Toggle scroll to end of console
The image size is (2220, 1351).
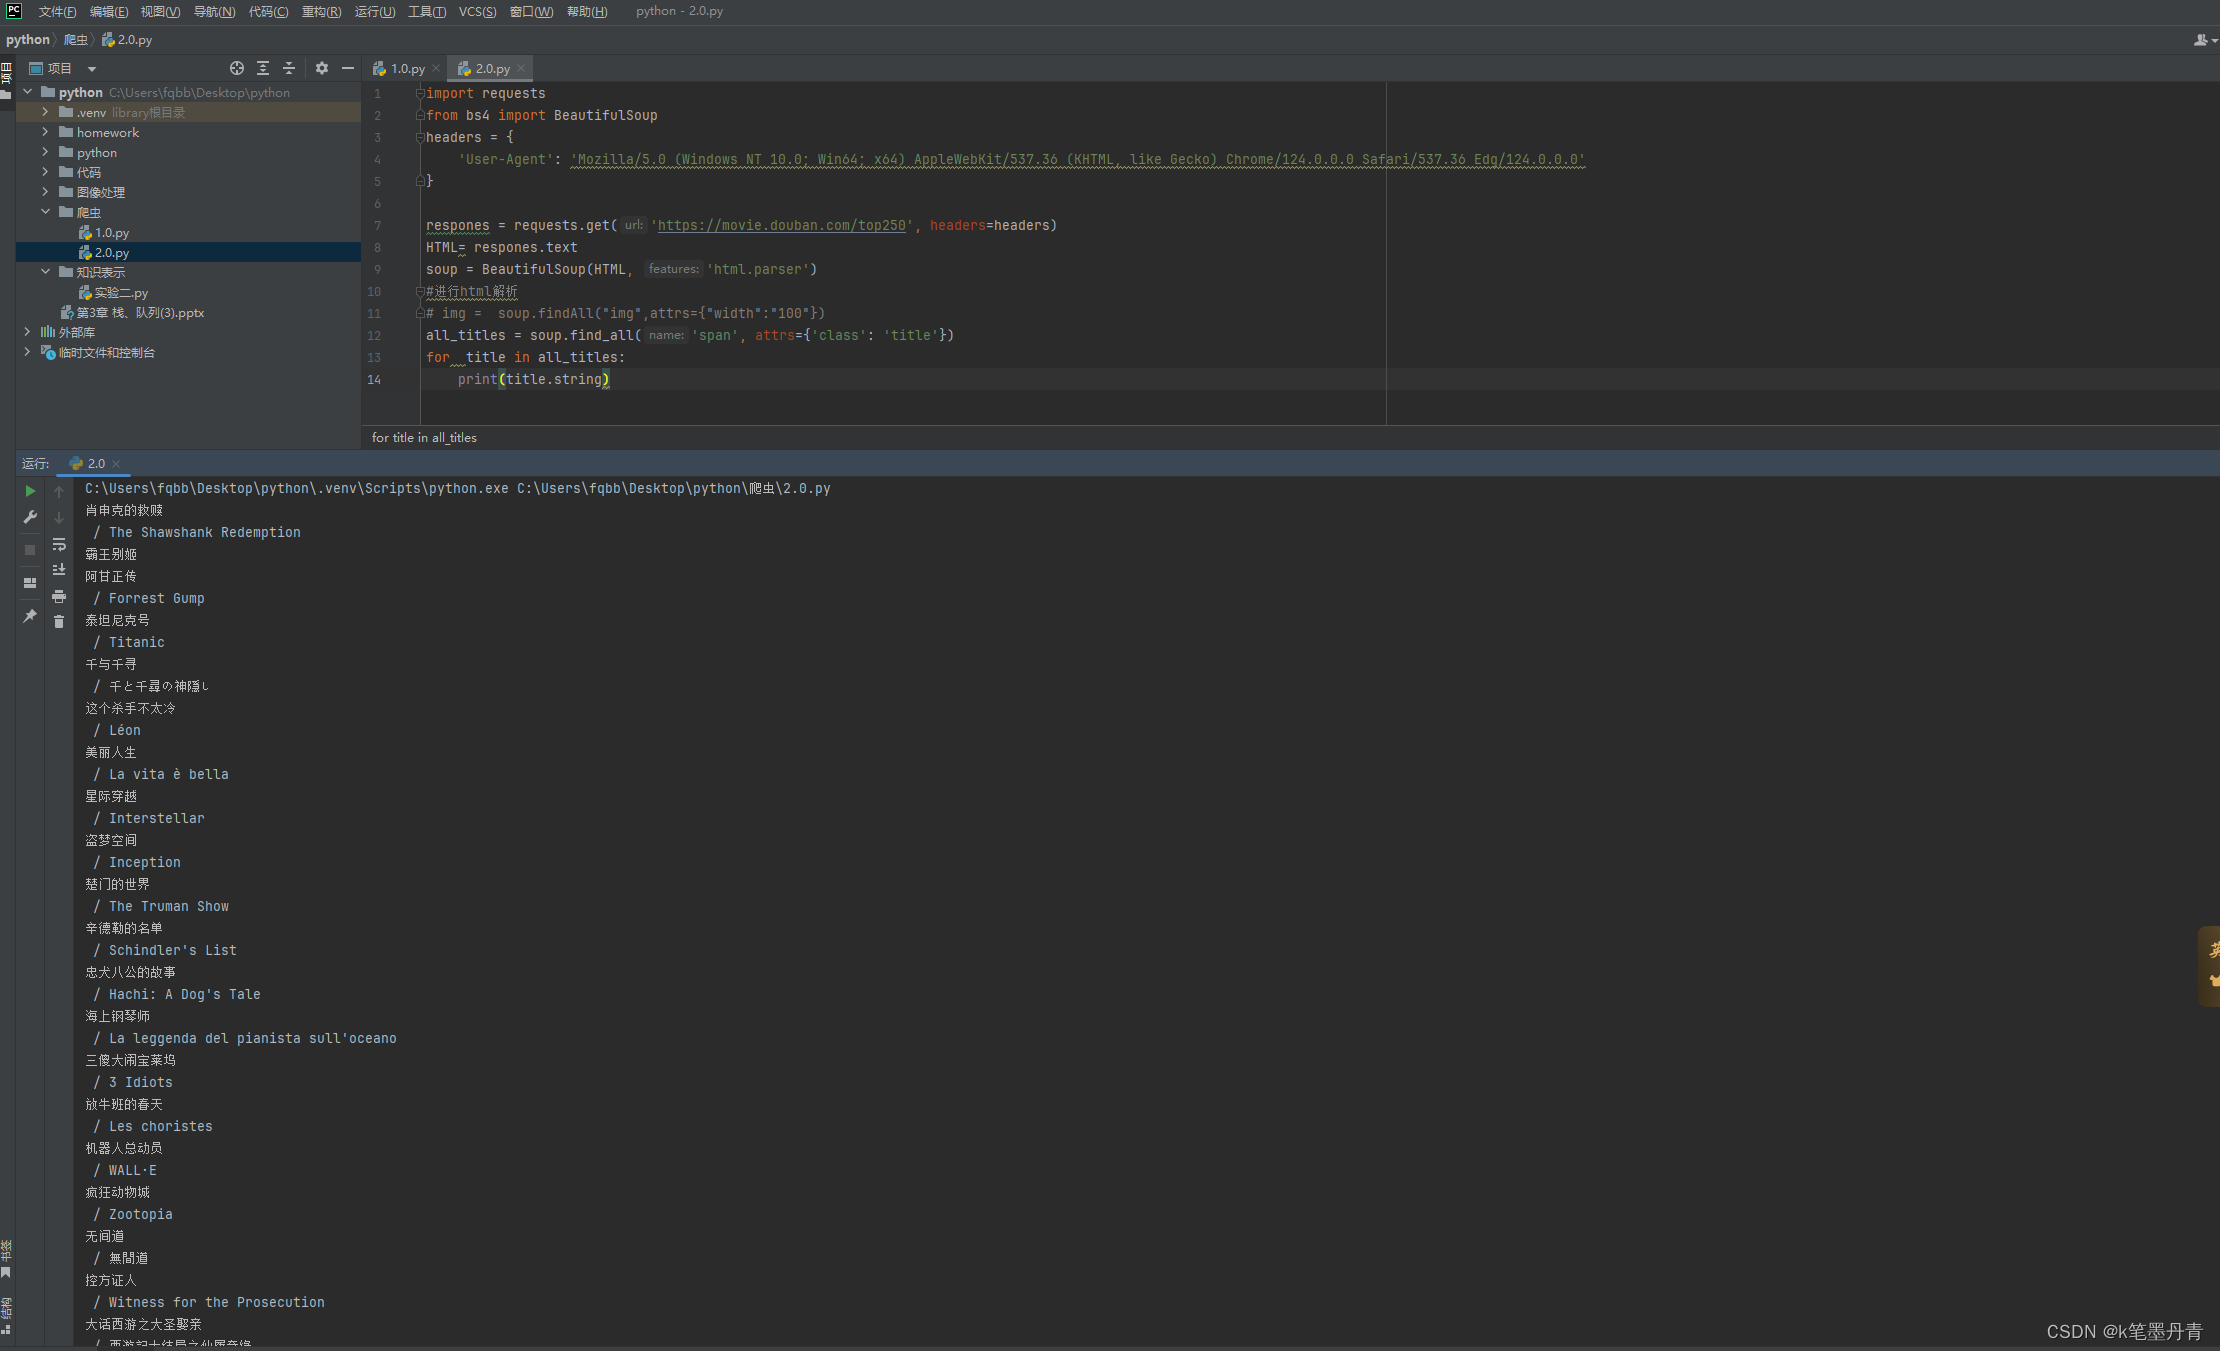[59, 570]
